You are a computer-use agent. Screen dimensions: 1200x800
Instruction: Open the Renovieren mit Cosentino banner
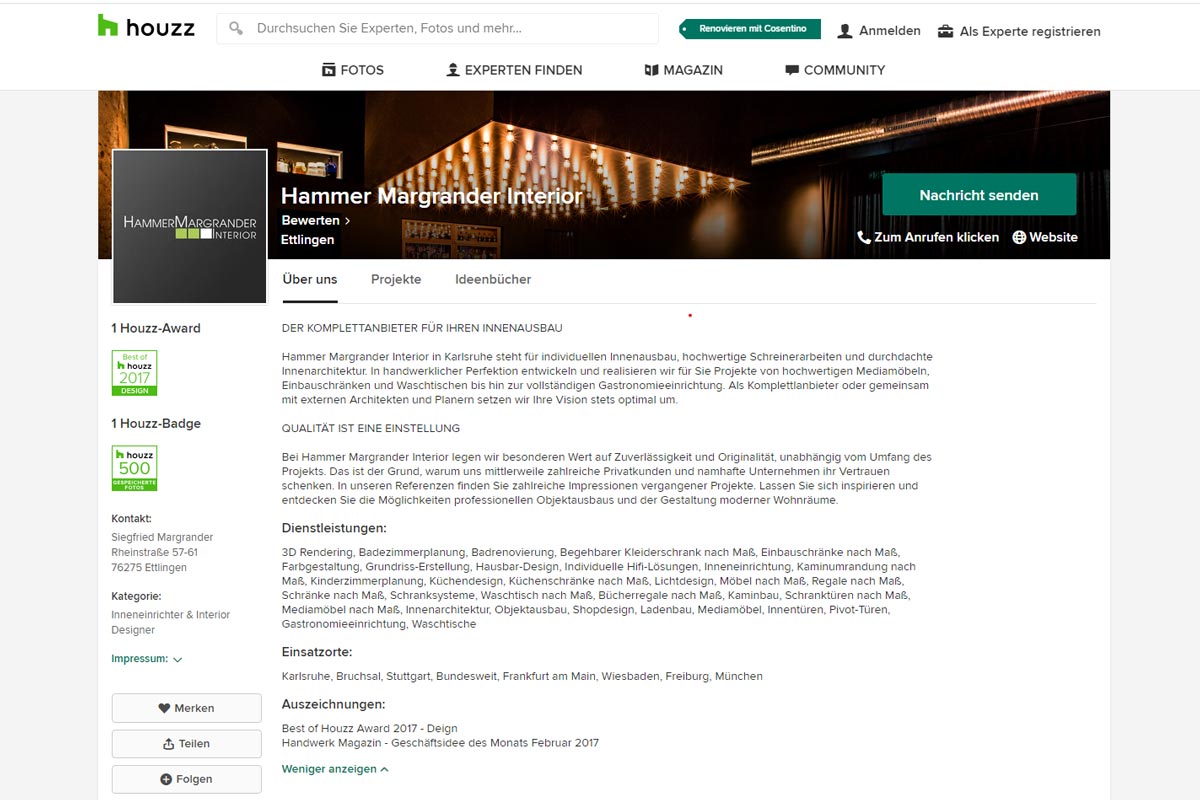pos(750,29)
